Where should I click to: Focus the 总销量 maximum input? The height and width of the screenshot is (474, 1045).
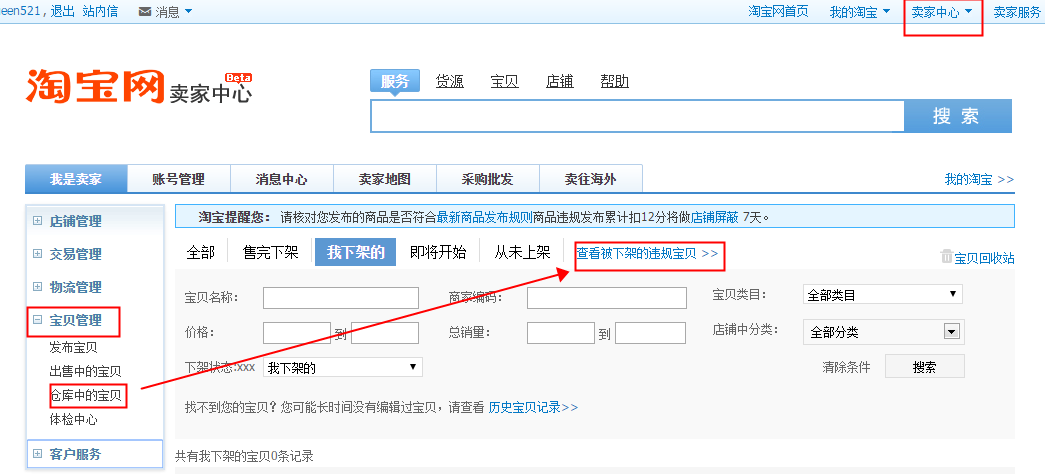pyautogui.click(x=650, y=333)
